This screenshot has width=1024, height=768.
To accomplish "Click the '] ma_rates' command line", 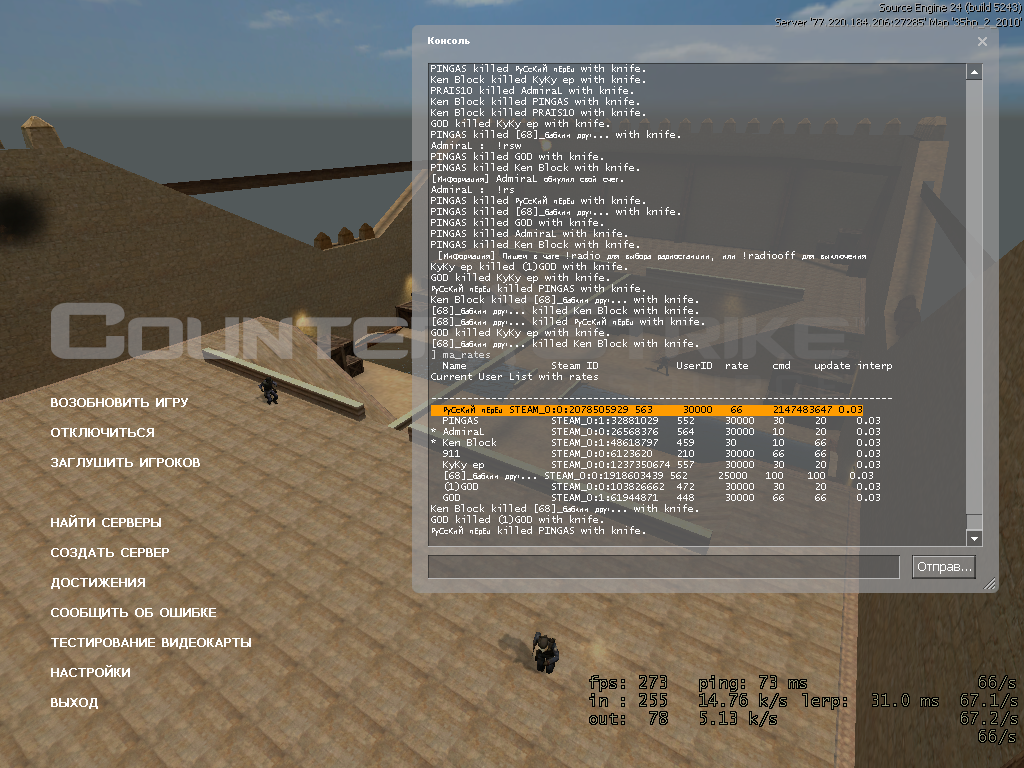I will [460, 355].
